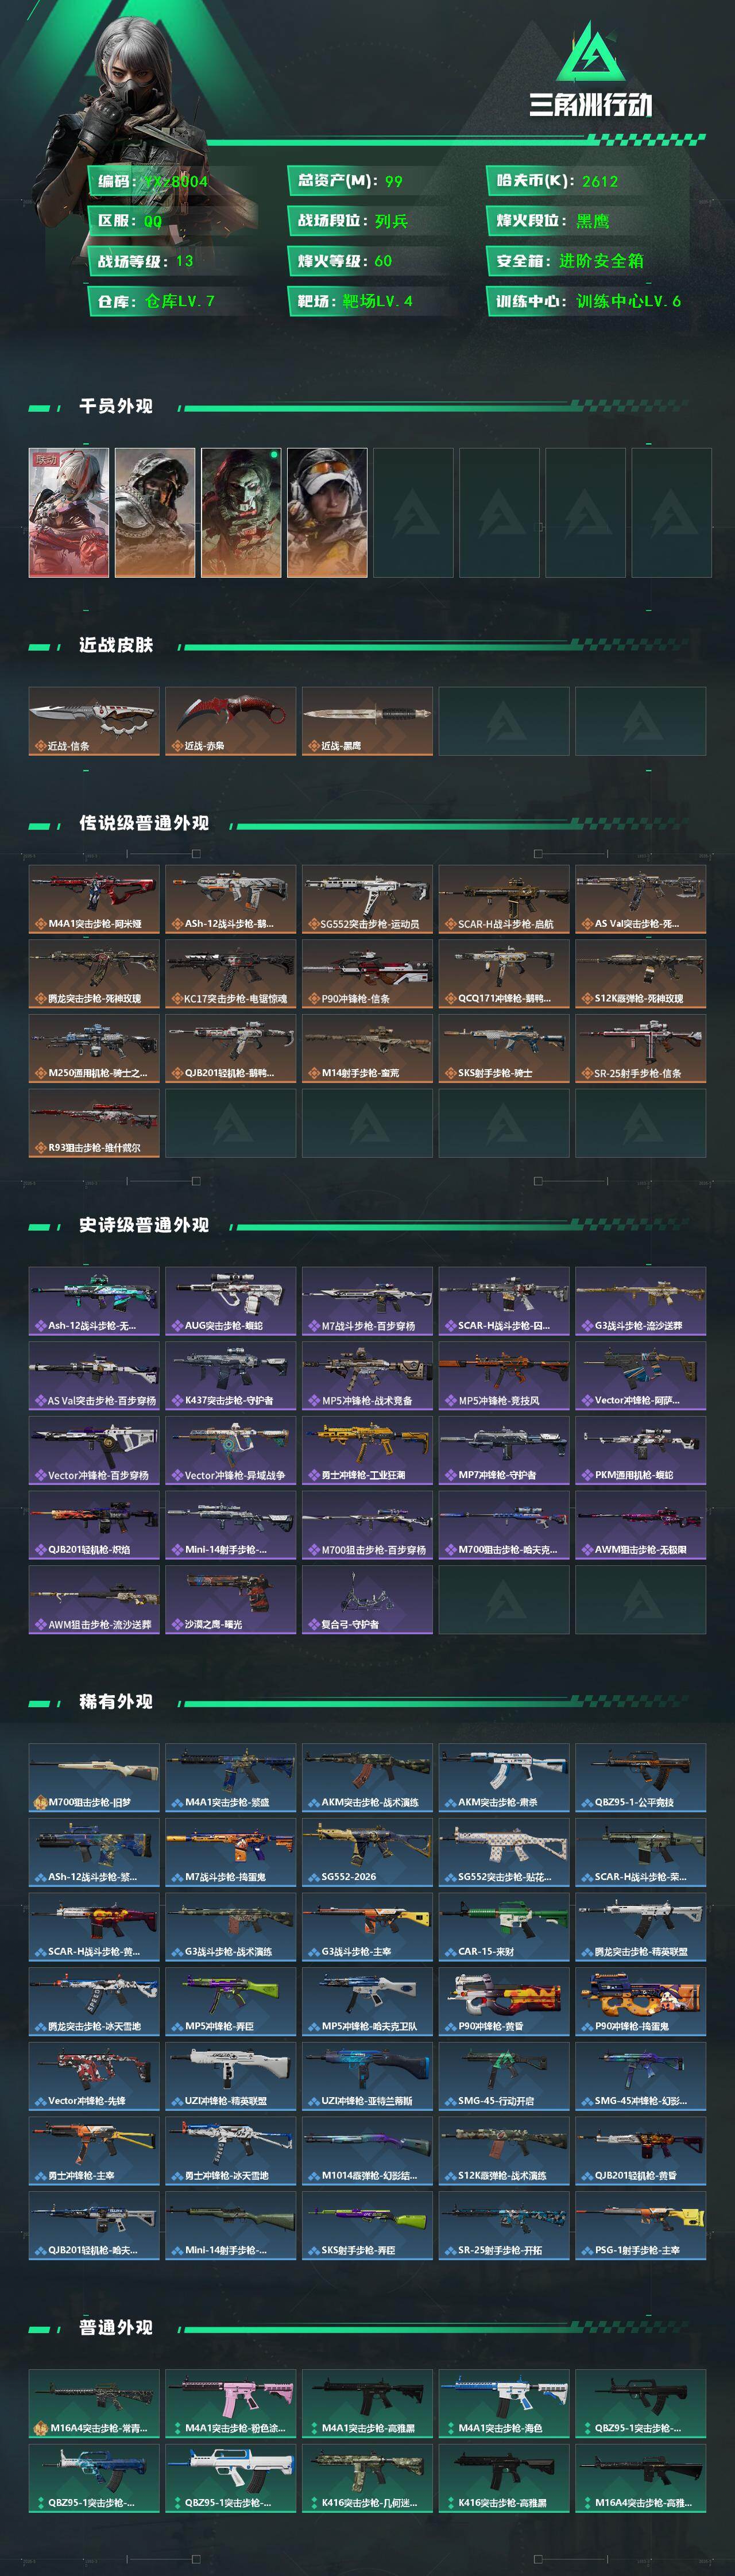Choose the 近战-赤枭 karambit knife skin

(230, 721)
